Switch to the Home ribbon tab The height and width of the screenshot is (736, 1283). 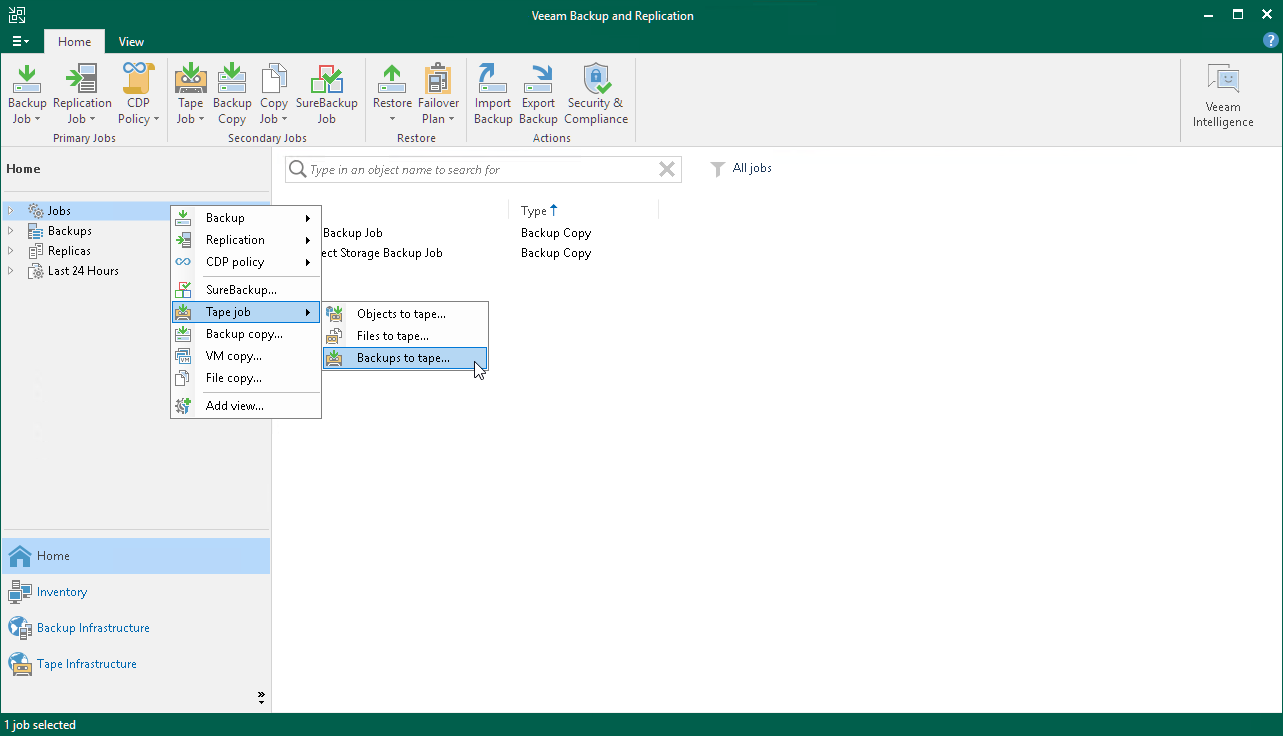(74, 42)
